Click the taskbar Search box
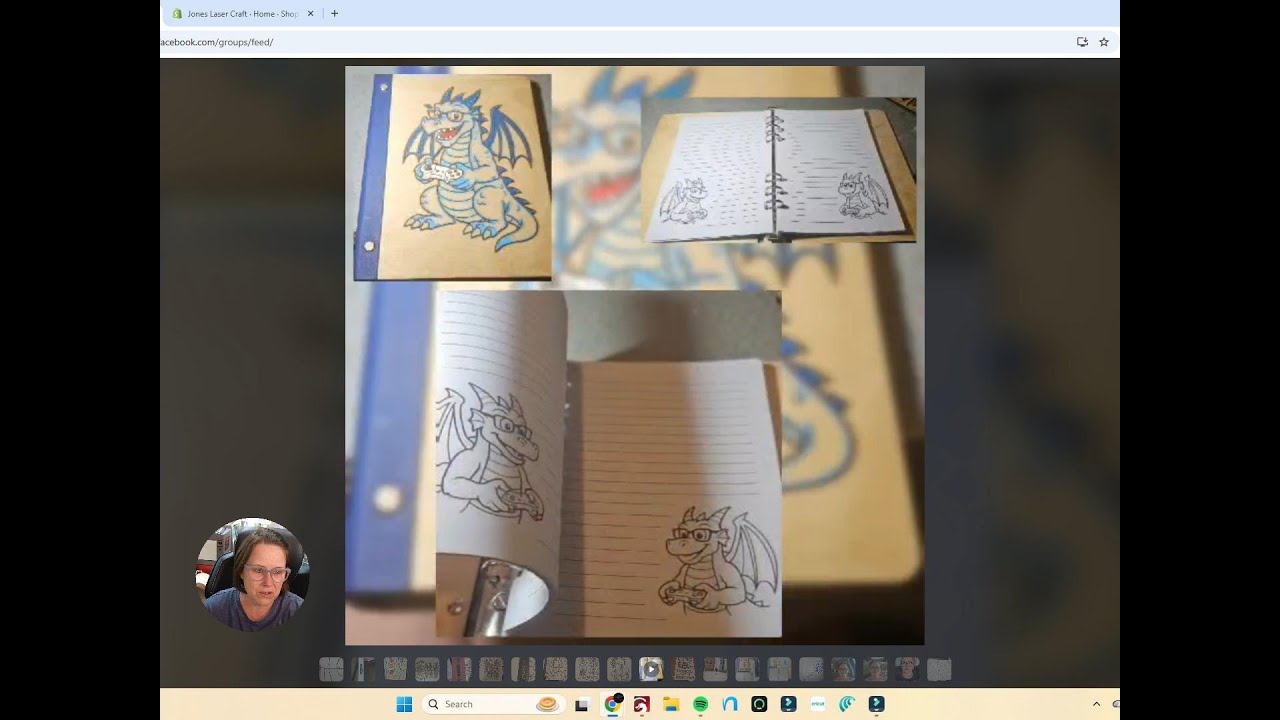1280x720 pixels. [493, 704]
